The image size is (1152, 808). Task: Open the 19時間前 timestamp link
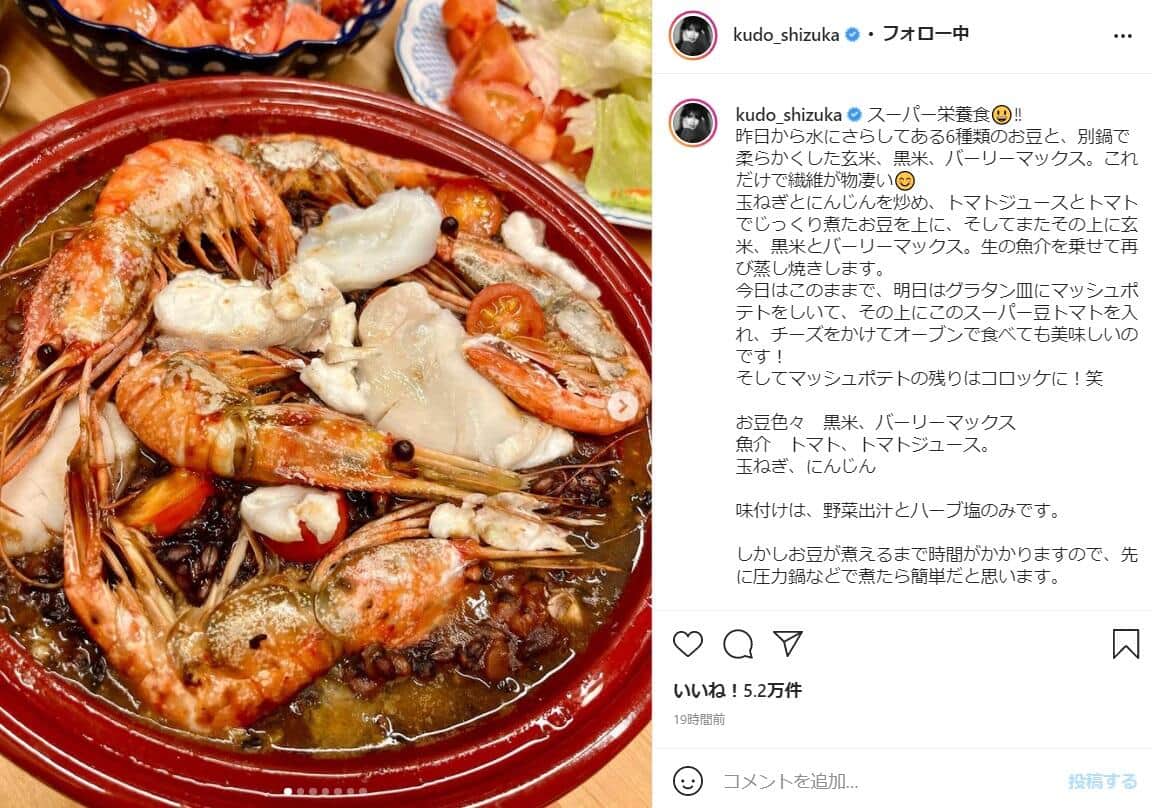699,720
